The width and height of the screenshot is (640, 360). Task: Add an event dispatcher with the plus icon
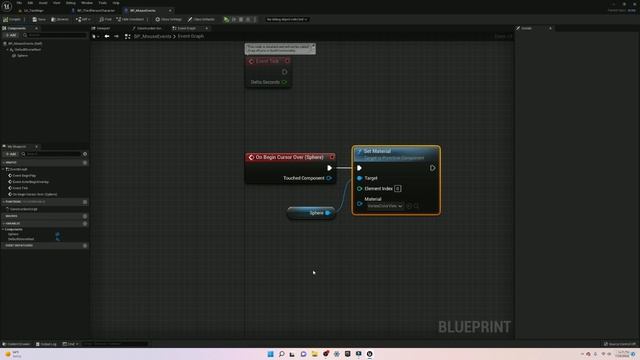[x=85, y=245]
